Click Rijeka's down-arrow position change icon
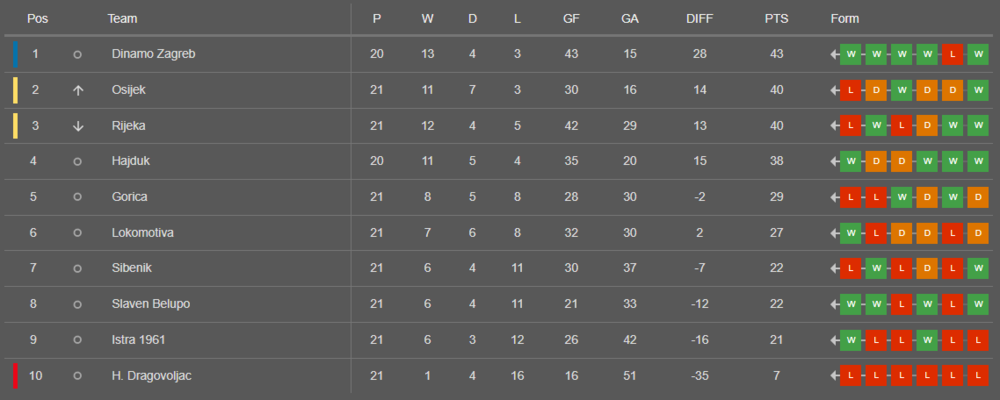This screenshot has height=400, width=1000. (x=78, y=126)
